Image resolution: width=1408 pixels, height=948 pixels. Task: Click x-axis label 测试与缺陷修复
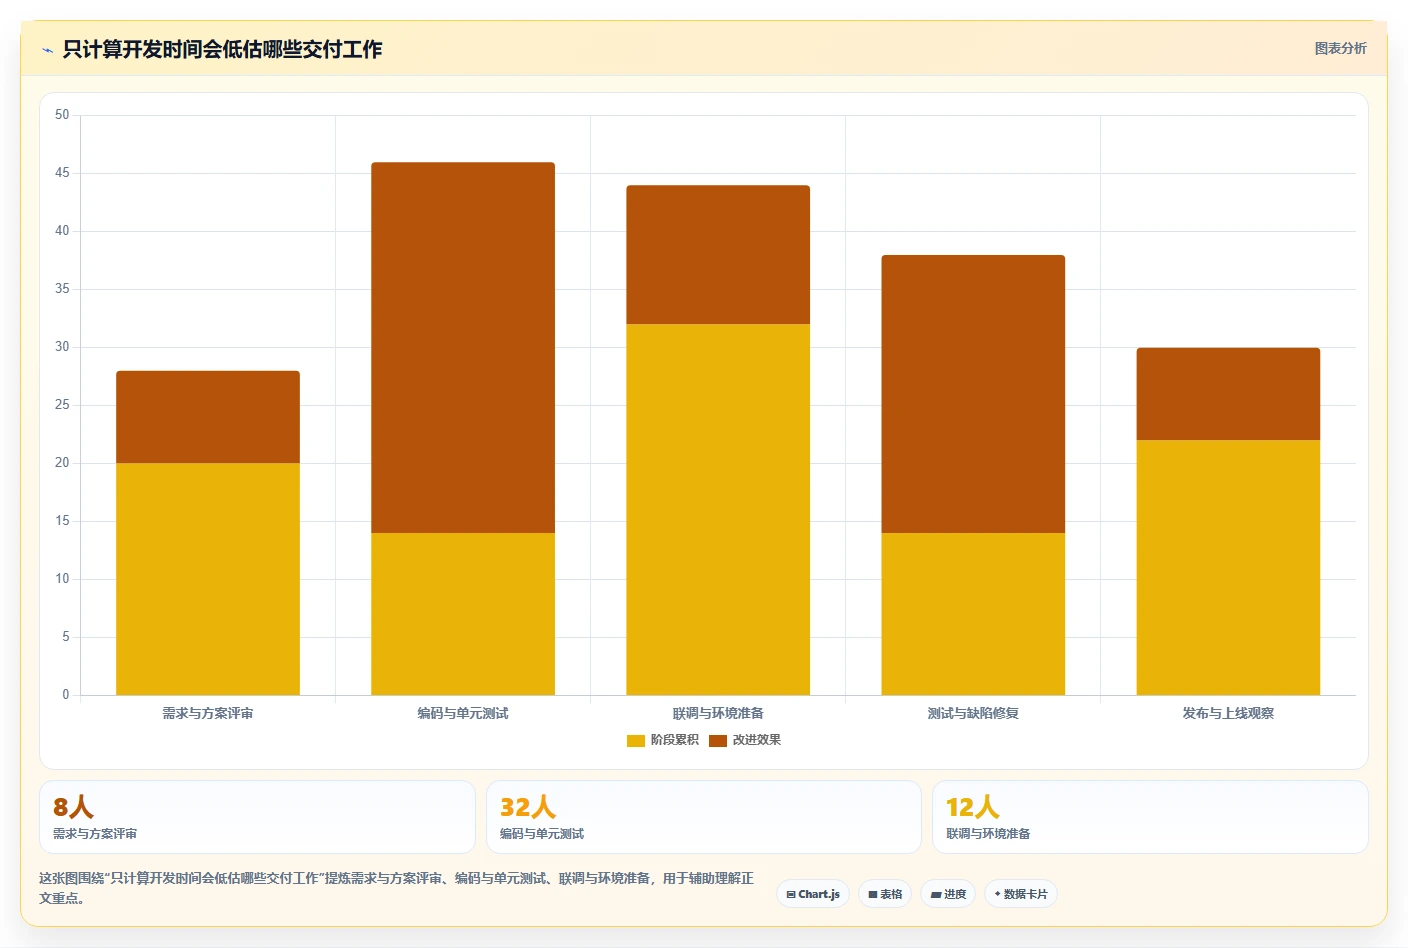[x=973, y=713]
